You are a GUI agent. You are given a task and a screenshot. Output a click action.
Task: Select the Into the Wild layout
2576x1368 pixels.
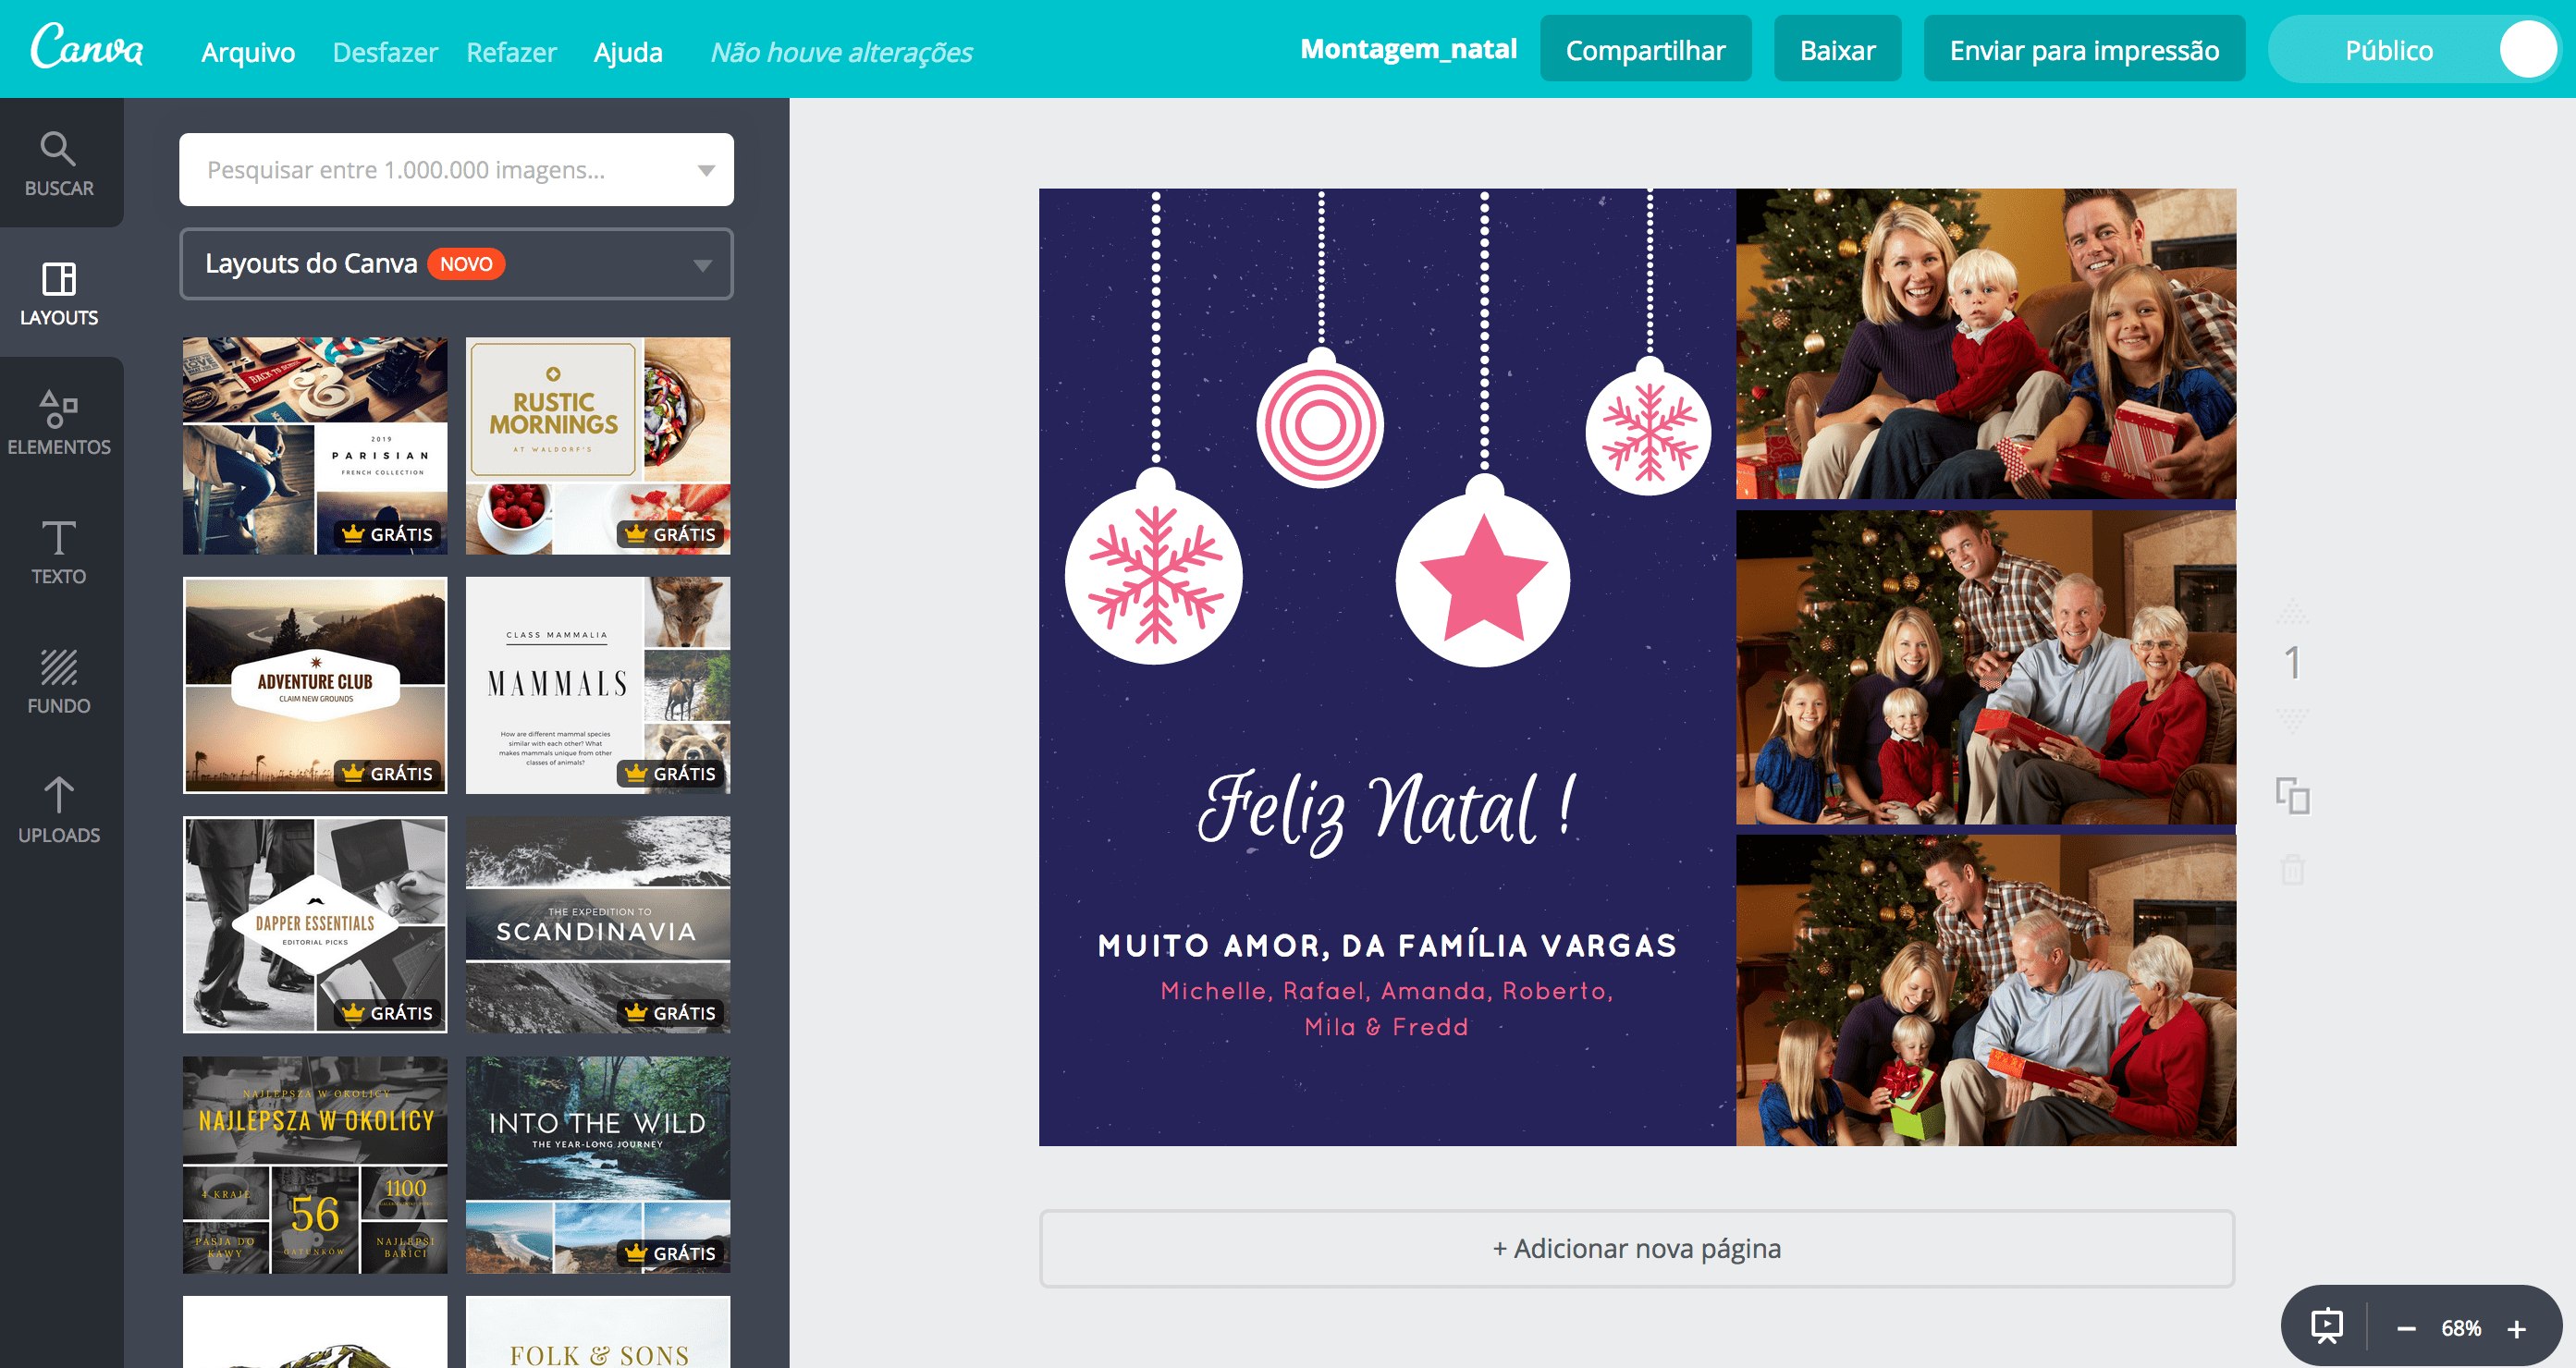pyautogui.click(x=598, y=1165)
